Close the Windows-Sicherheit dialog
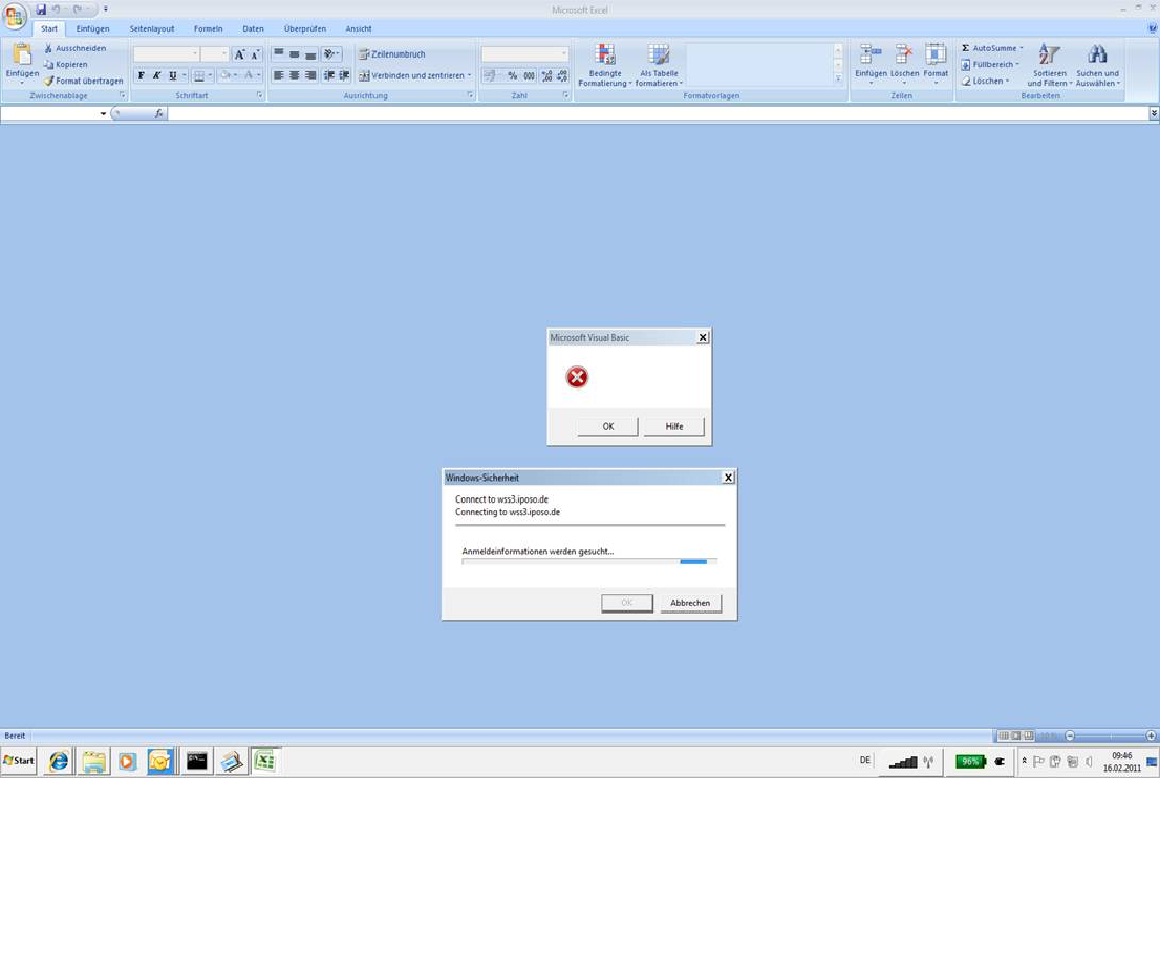Screen dimensions: 1164x959 click(728, 478)
